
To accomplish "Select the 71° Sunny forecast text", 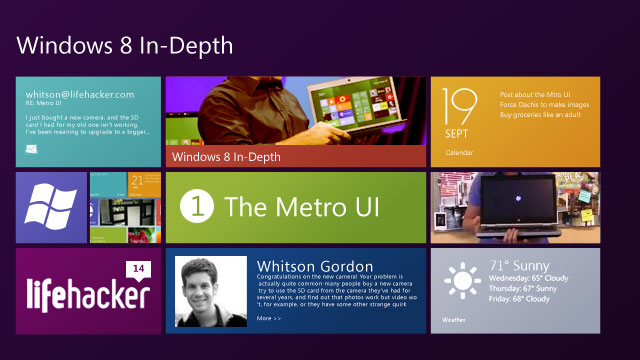I will point(519,266).
